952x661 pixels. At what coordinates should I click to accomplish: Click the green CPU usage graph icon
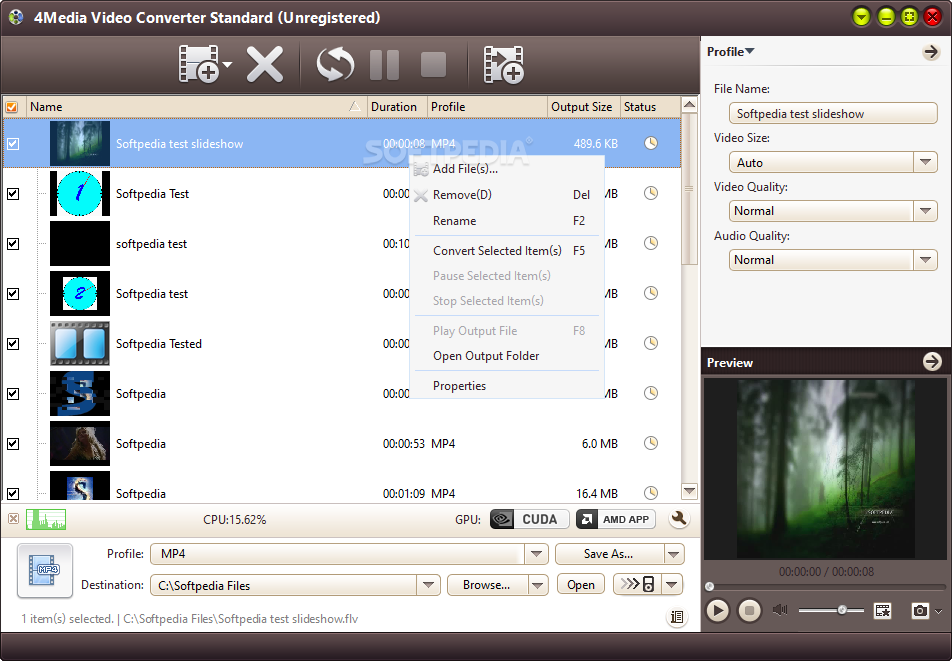coord(46,520)
